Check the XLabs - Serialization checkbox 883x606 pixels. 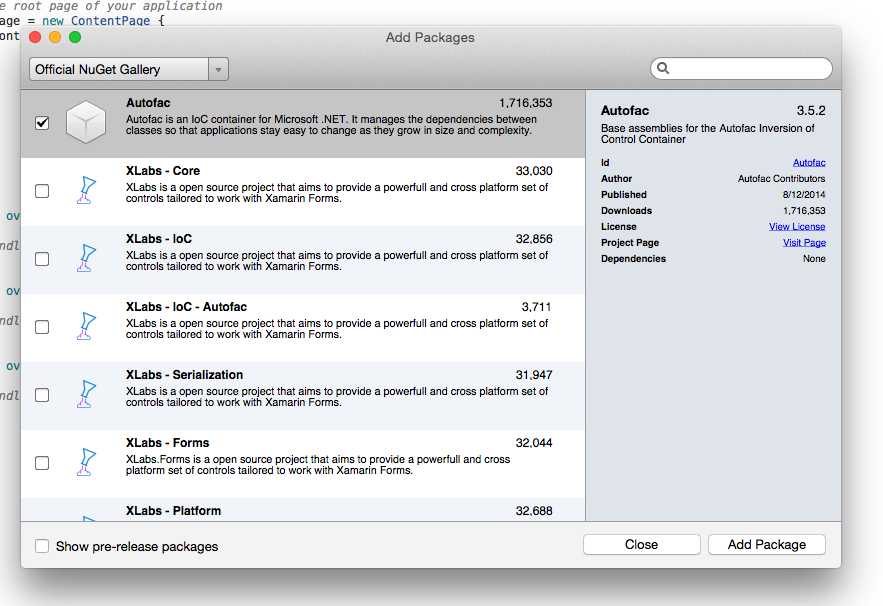(42, 395)
